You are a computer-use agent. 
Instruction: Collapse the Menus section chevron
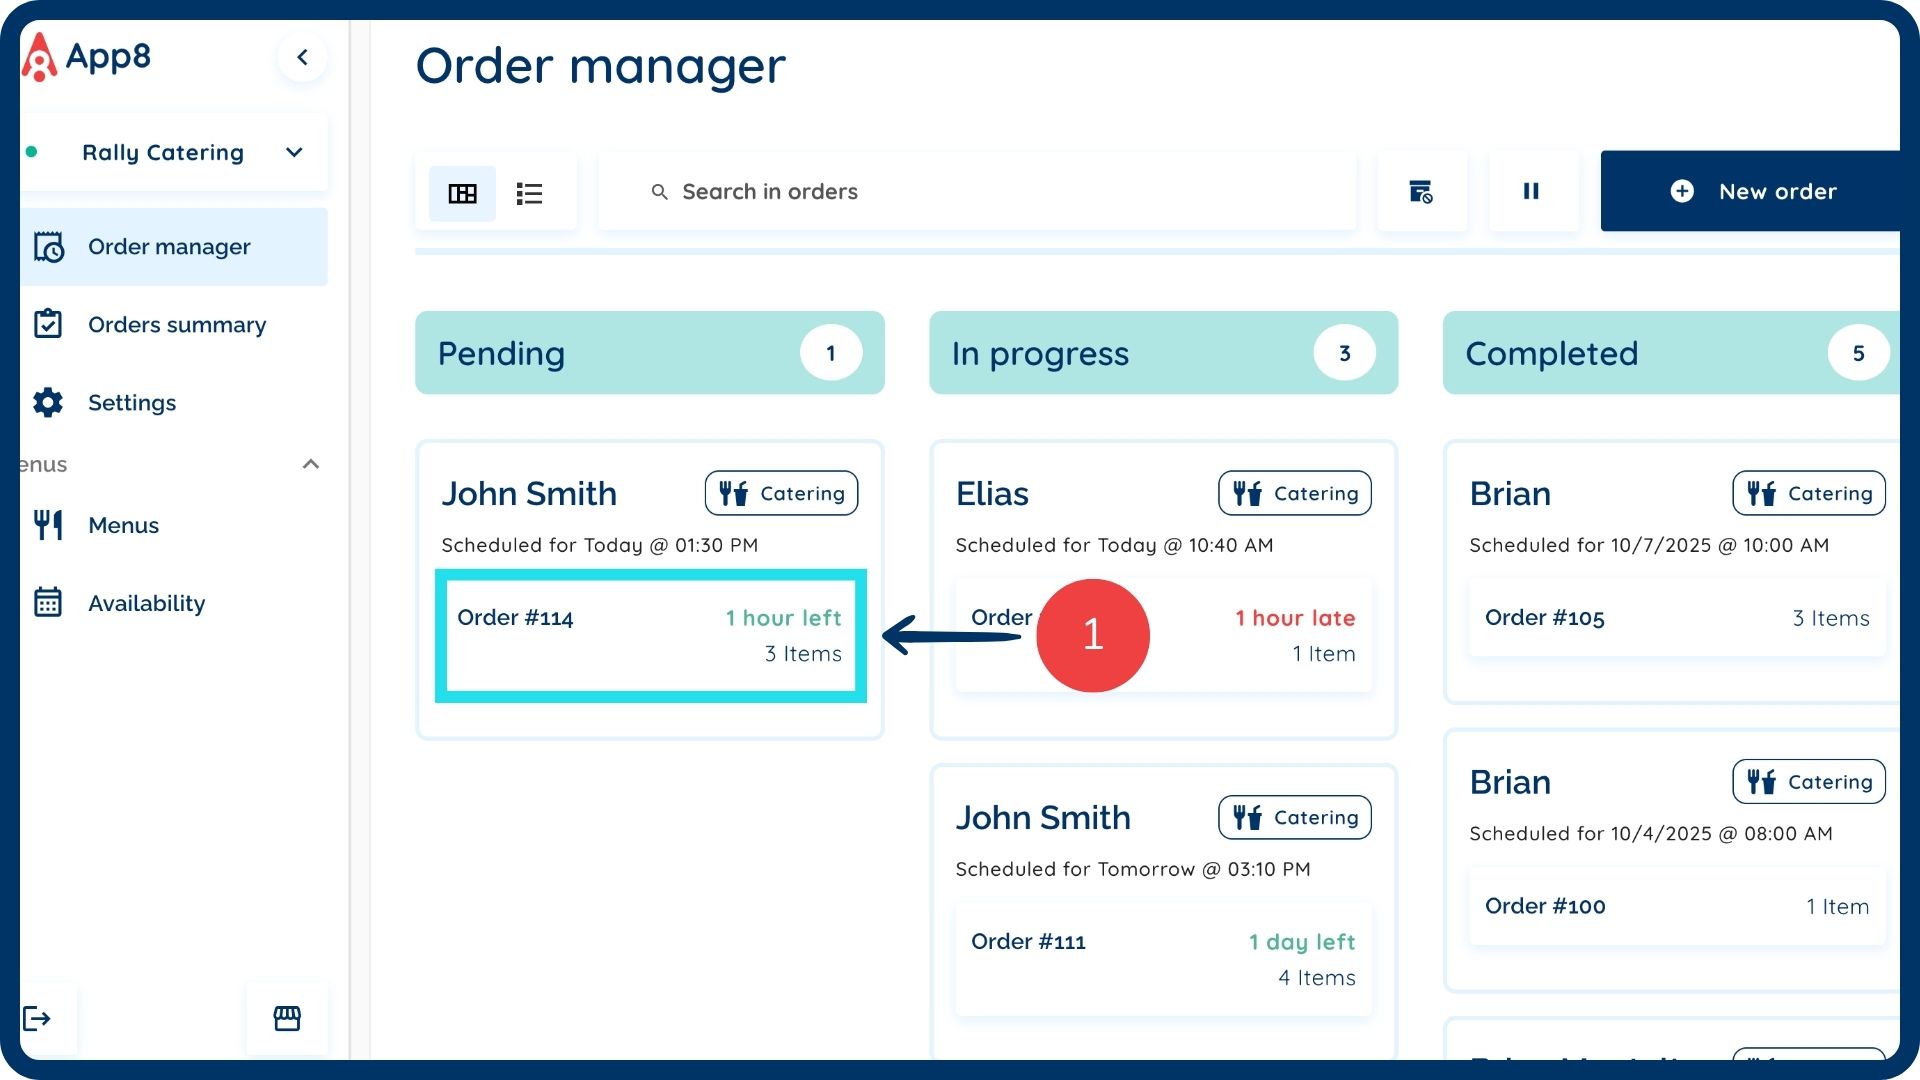click(311, 464)
